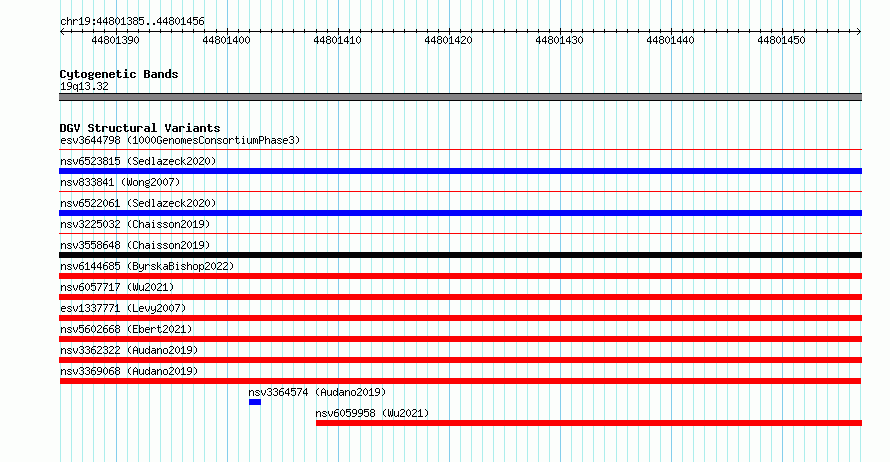Open variant nsv5602668 (Ebert2021) label
The width and height of the screenshot is (890, 462).
coord(126,329)
